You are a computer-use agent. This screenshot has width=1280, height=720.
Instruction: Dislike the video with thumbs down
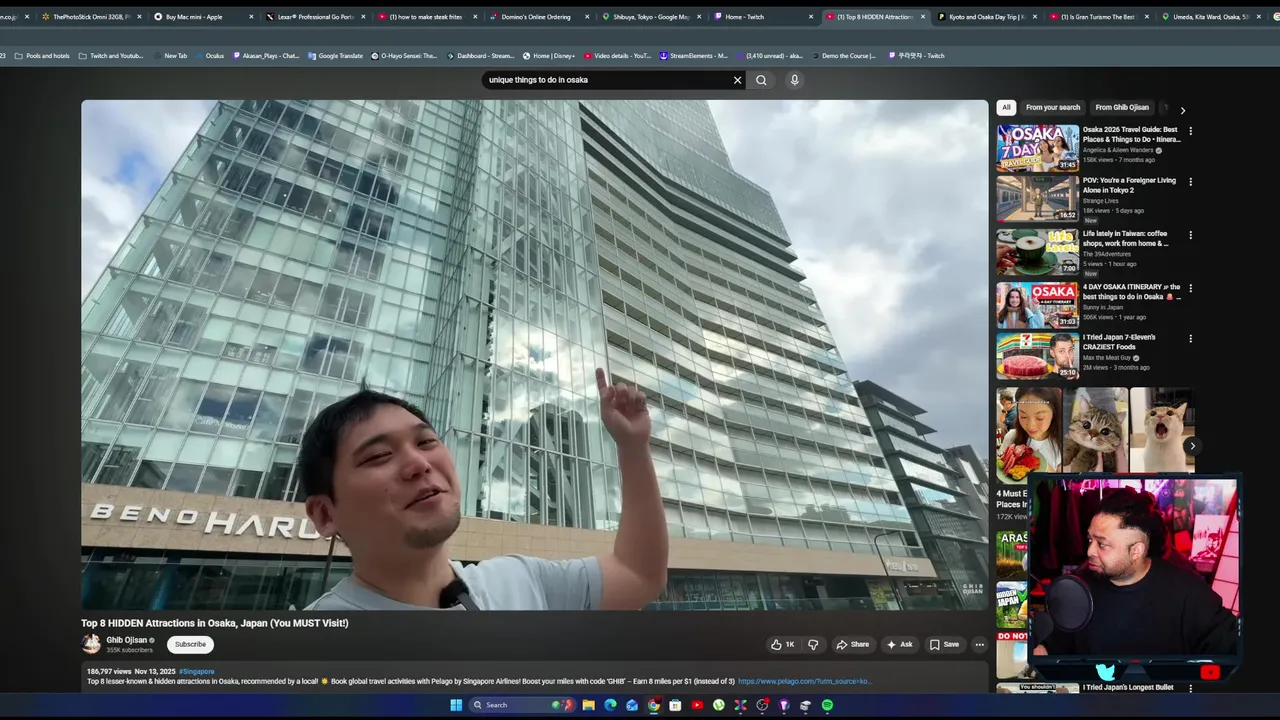813,645
